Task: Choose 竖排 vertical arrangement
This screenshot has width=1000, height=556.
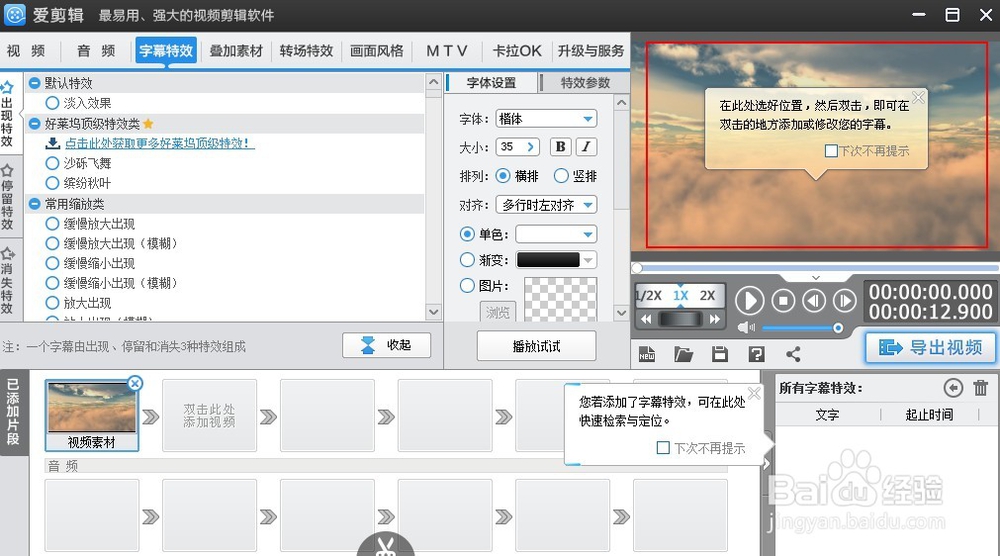Action: (x=561, y=175)
